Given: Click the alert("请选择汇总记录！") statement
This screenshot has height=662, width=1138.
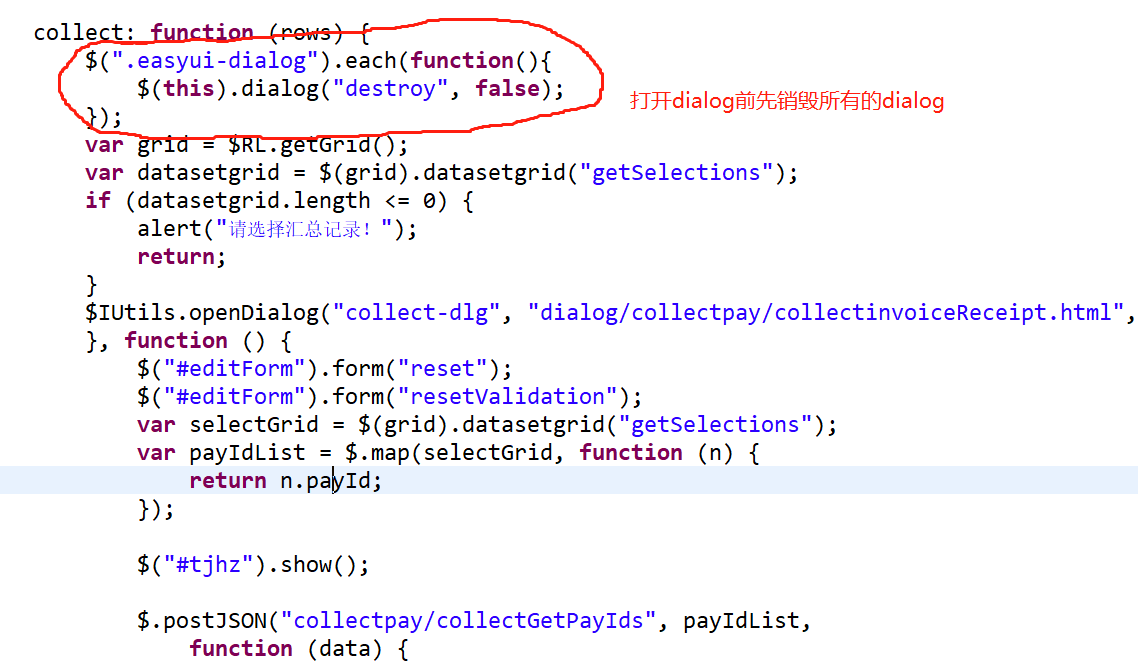Looking at the screenshot, I should [x=277, y=229].
